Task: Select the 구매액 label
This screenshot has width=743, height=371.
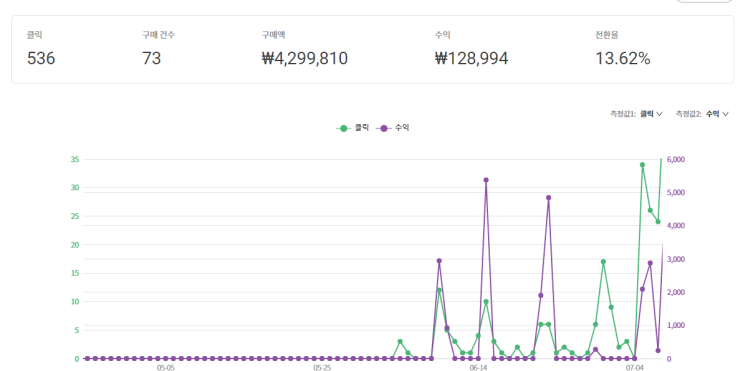Action: [273, 35]
